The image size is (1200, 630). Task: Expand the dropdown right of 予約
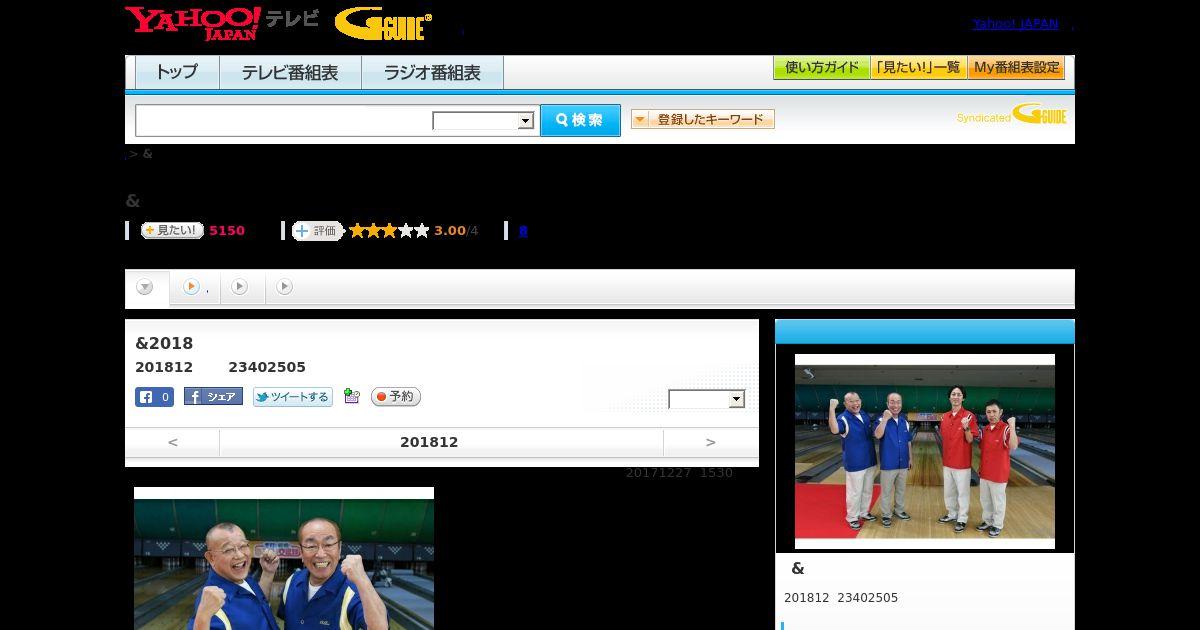pos(707,399)
